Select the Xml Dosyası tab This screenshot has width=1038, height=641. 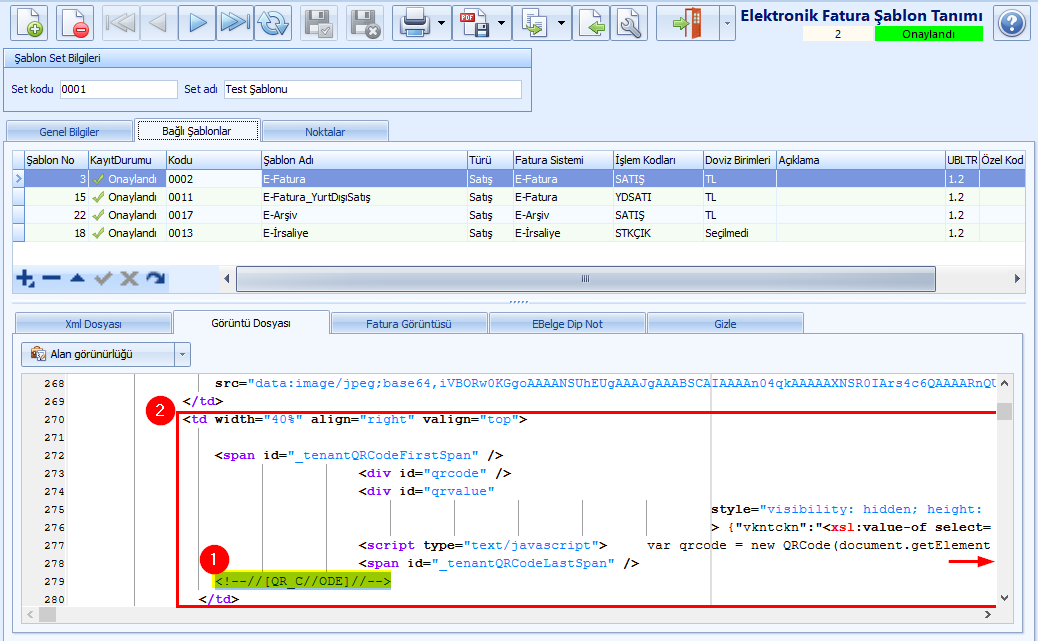coord(93,324)
